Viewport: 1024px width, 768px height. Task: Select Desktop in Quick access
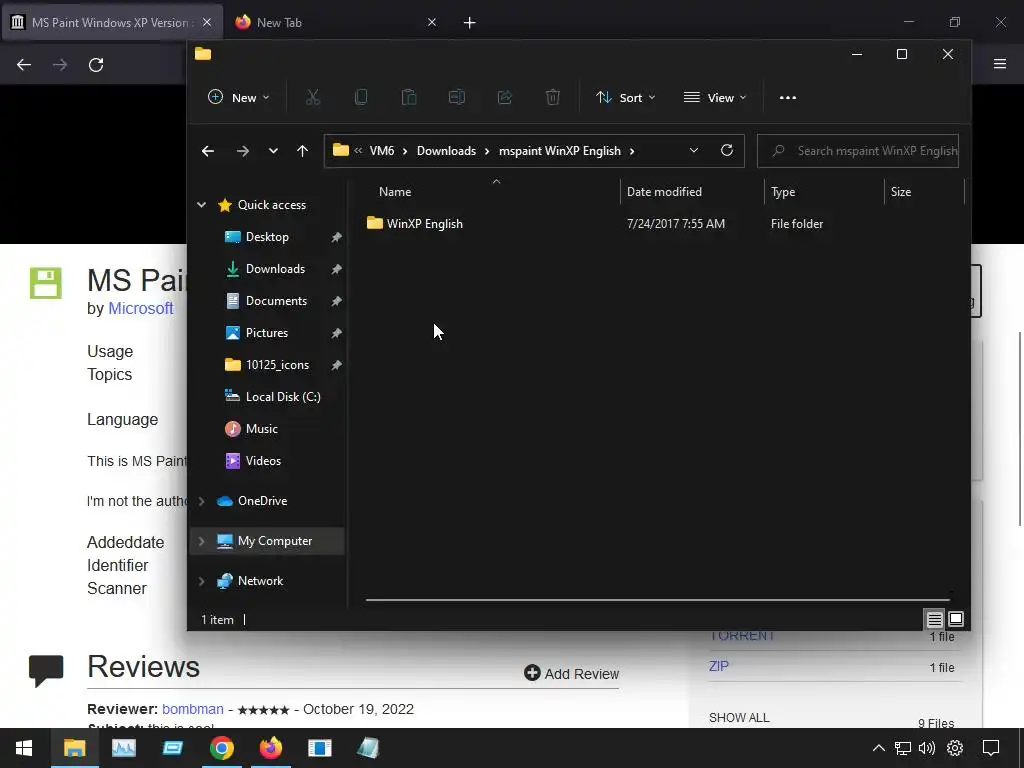pos(267,236)
